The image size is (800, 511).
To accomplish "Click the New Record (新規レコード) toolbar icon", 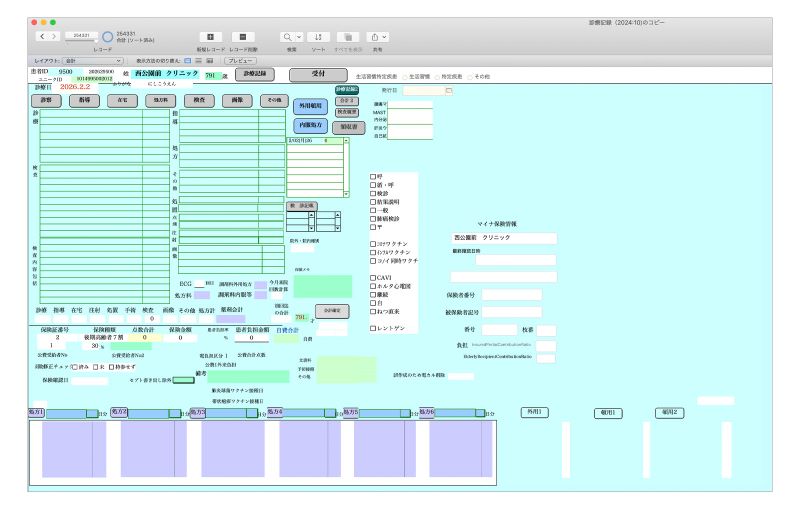I will pos(211,36).
